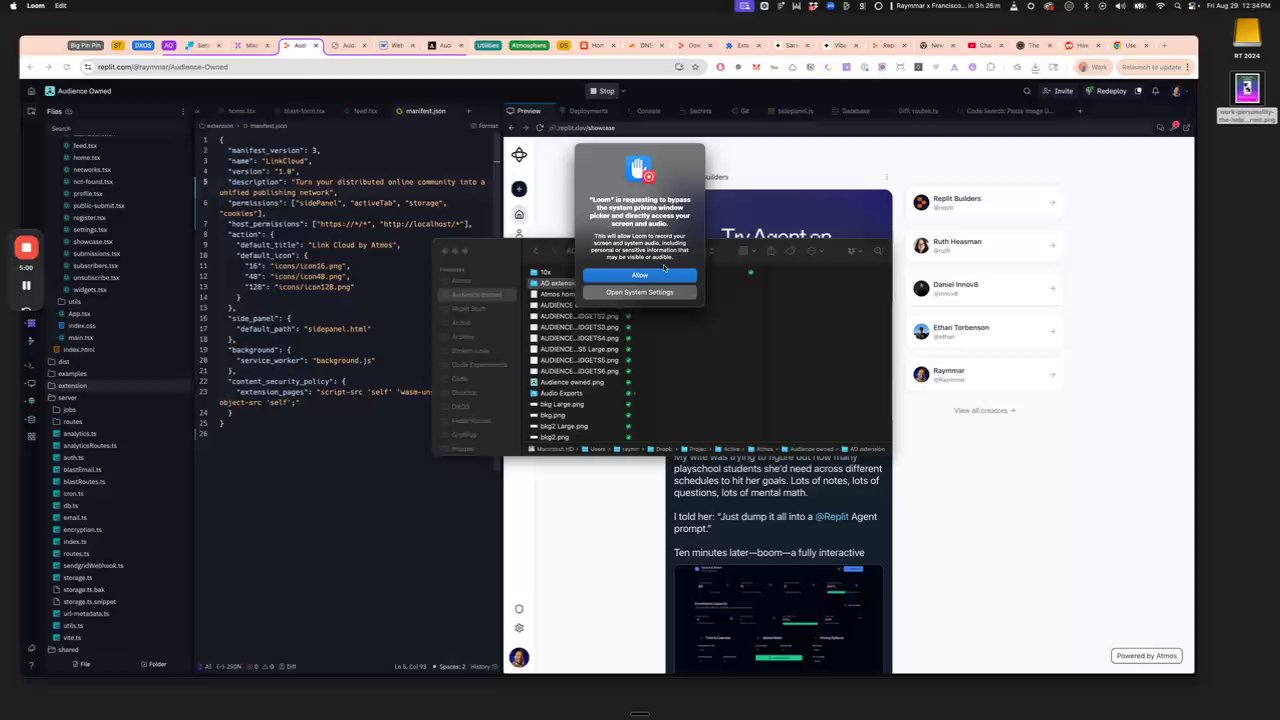Collapse the server folder
The height and width of the screenshot is (720, 1280).
[x=67, y=398]
